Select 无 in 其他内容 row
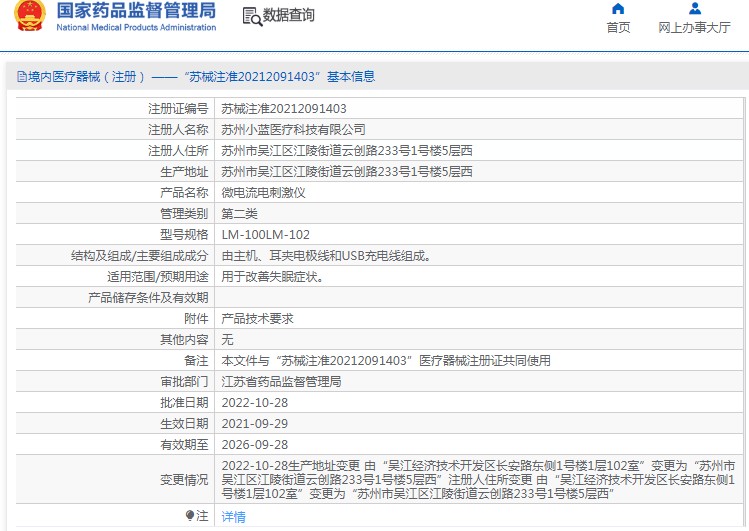 (x=227, y=340)
